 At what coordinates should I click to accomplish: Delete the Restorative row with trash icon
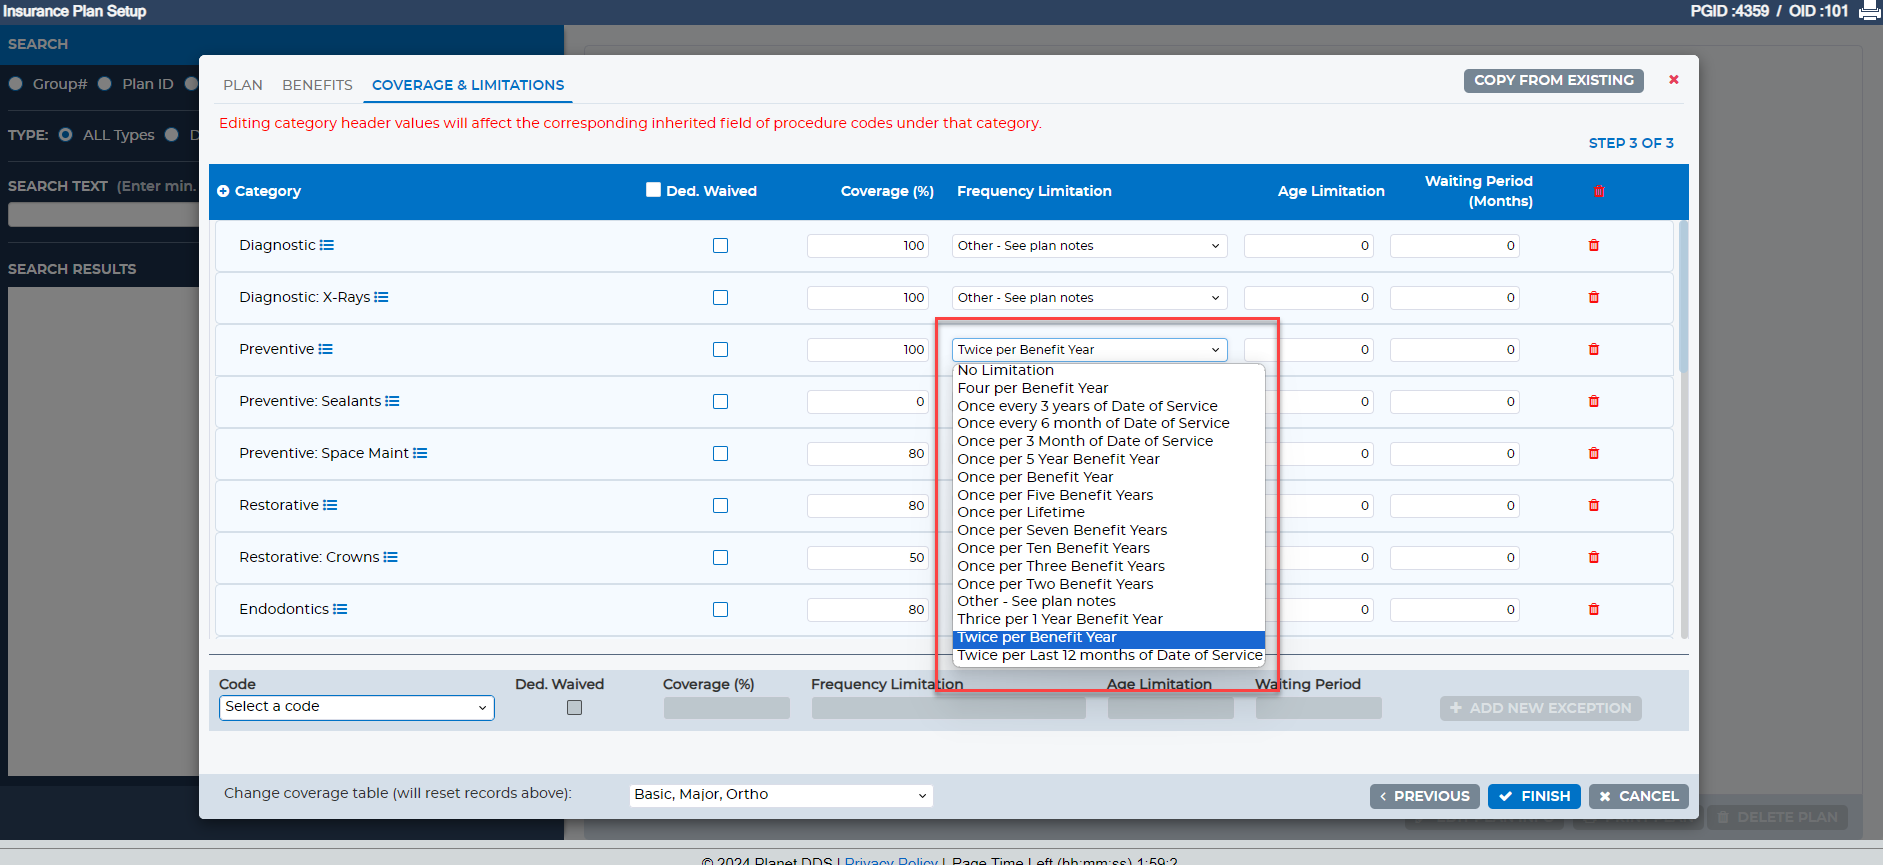(x=1594, y=505)
